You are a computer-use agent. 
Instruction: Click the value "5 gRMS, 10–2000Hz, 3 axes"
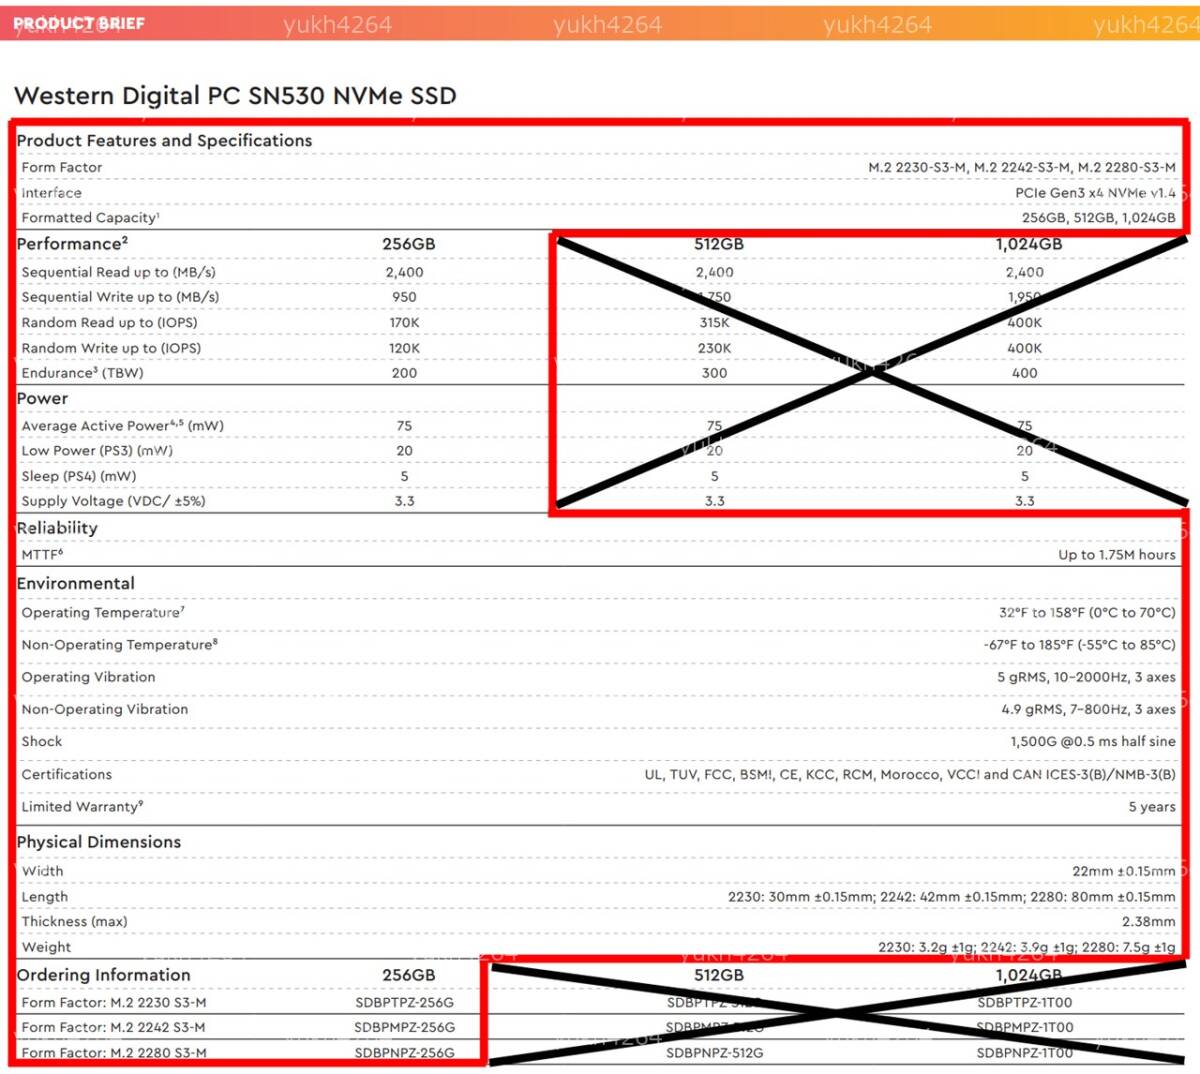click(1086, 678)
